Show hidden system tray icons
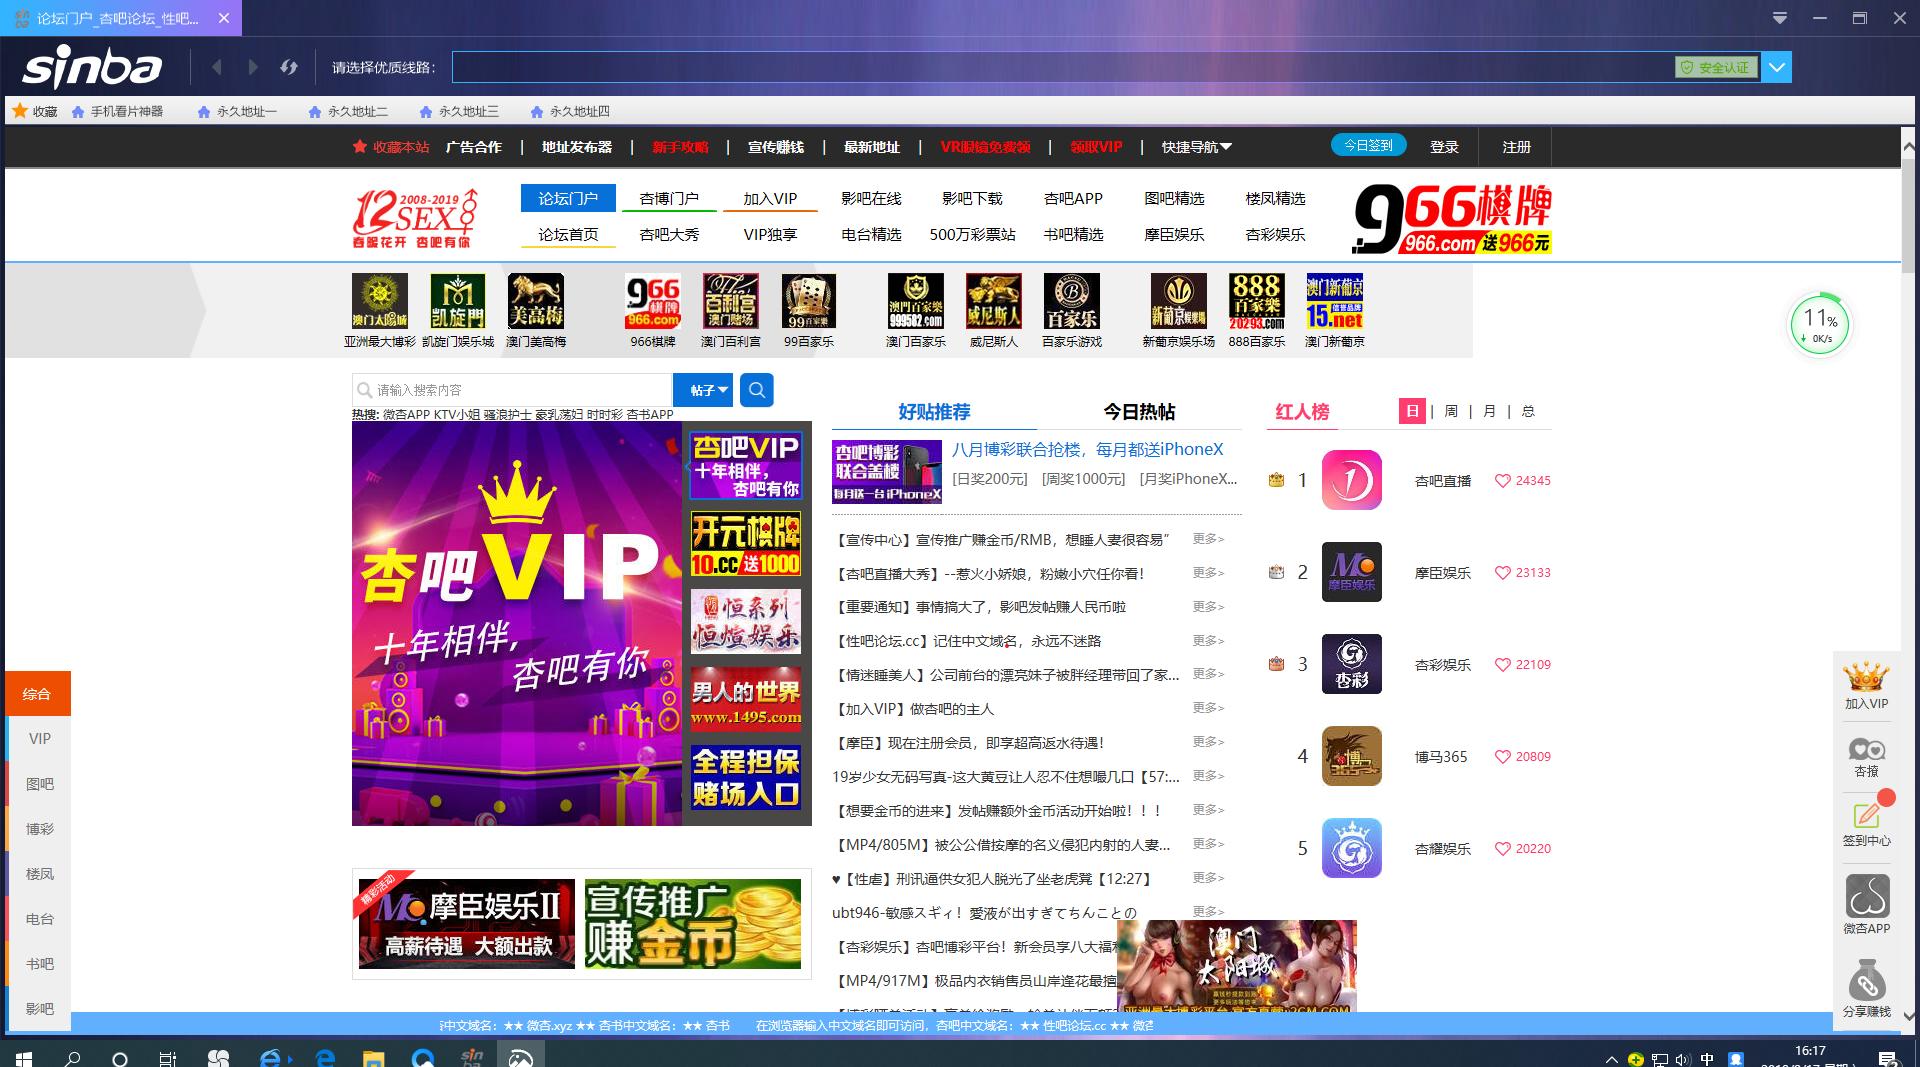Image resolution: width=1920 pixels, height=1067 pixels. pos(1611,1059)
